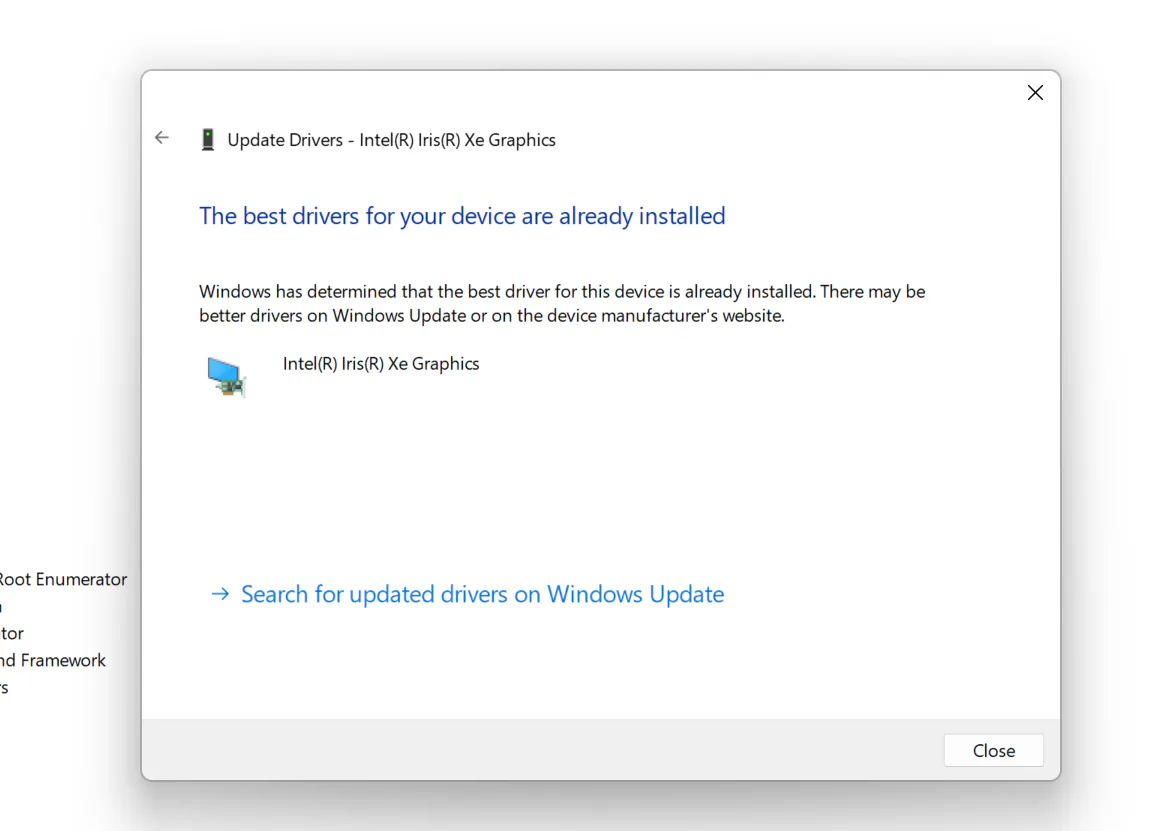This screenshot has width=1164, height=831.
Task: Click the 'Update Drivers - Intel(R) Iris(R) Xe Graphics' title
Action: click(391, 140)
